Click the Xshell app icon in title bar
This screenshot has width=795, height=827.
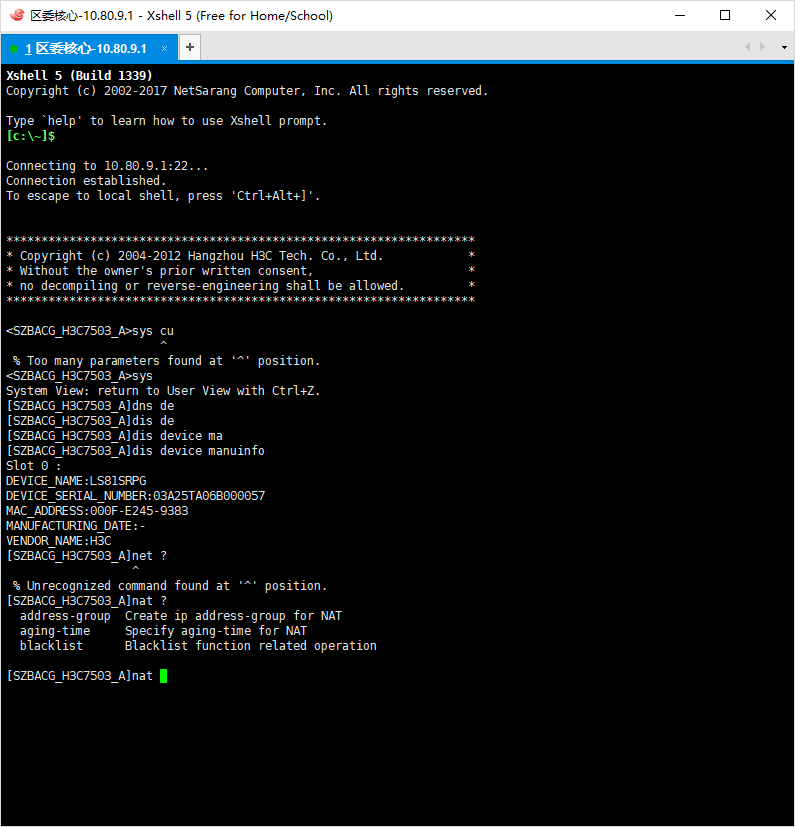click(x=17, y=15)
